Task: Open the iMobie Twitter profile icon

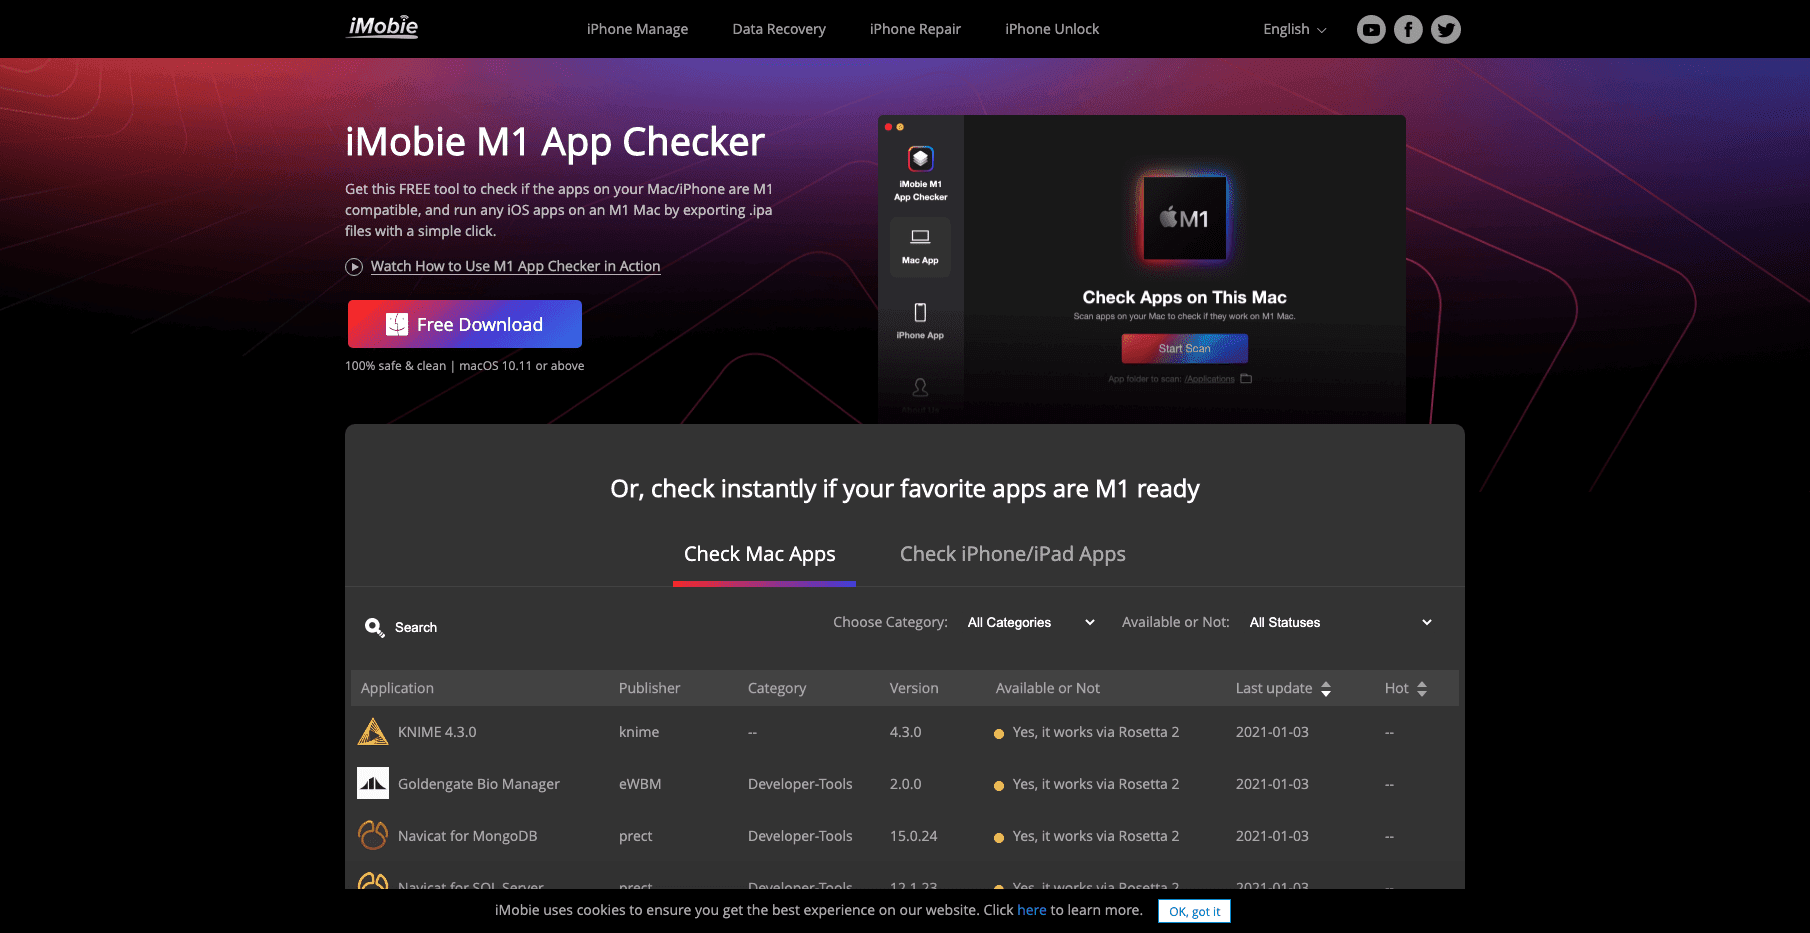Action: 1445,30
